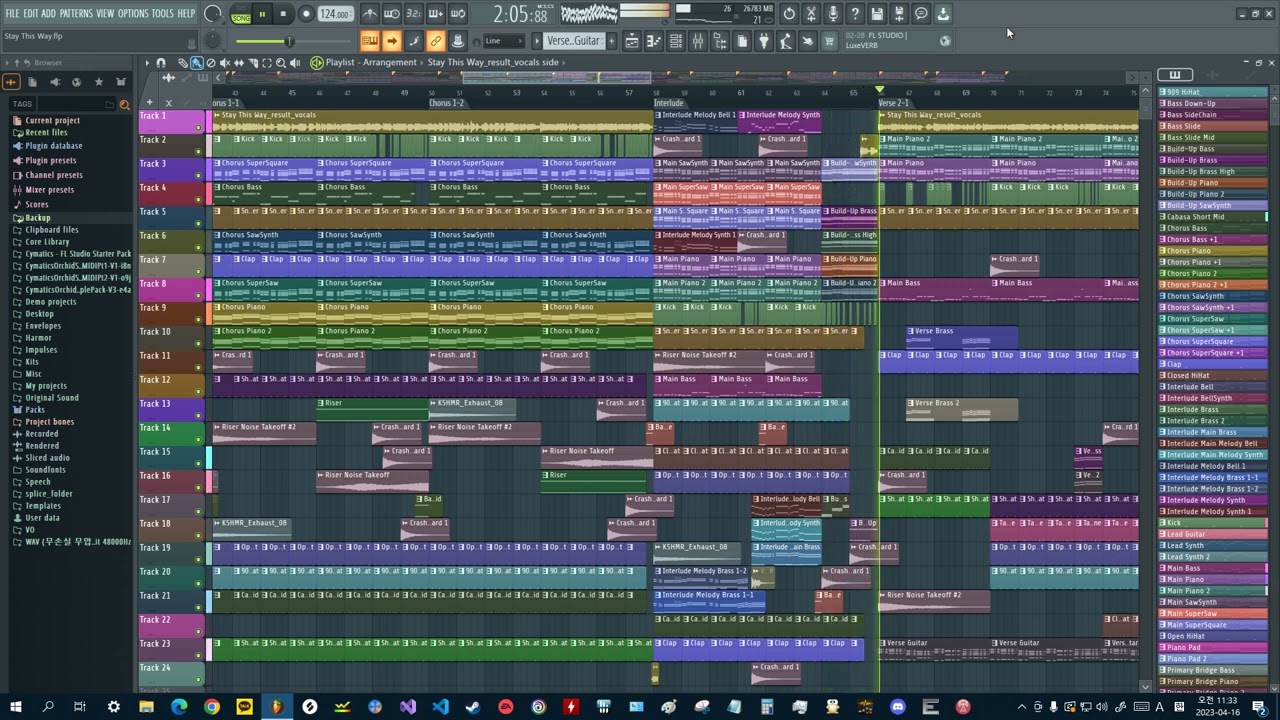Open the piano roll view
This screenshot has width=1280, height=720.
point(653,41)
